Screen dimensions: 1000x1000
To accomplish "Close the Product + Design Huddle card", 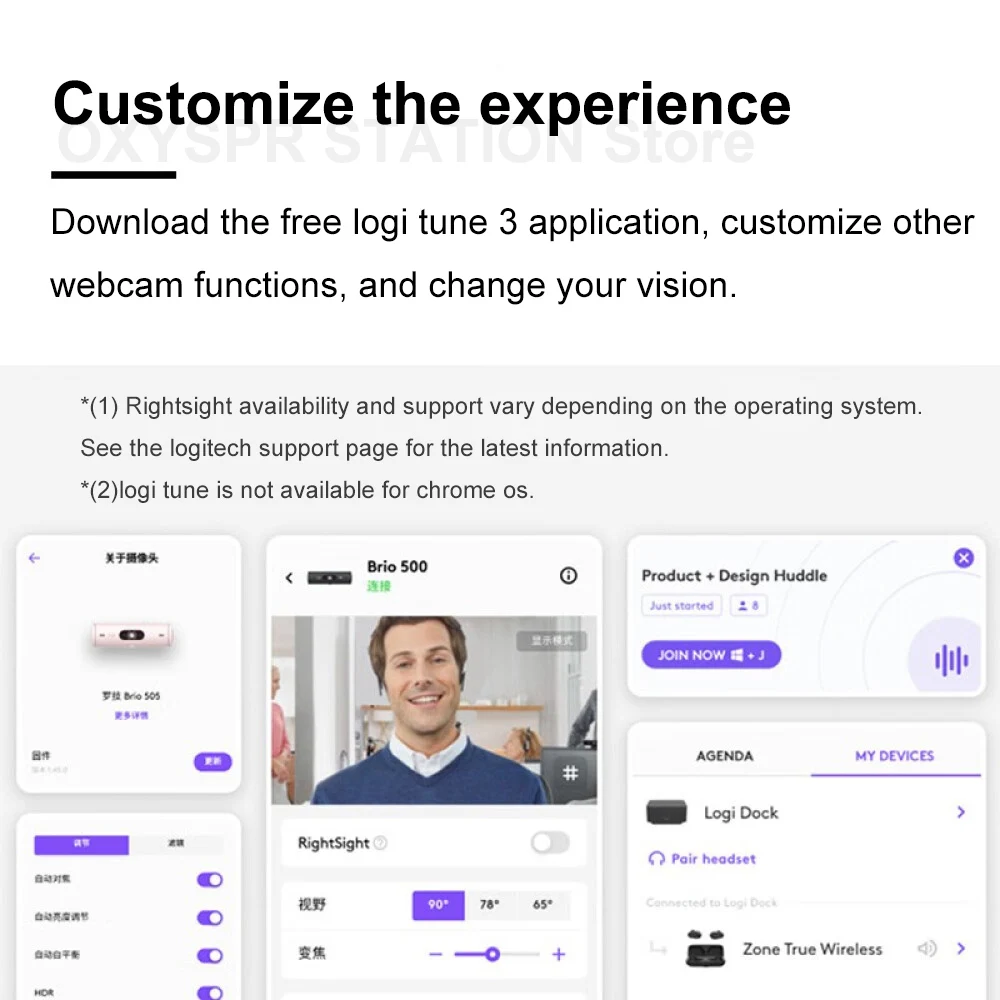I will (x=964, y=558).
